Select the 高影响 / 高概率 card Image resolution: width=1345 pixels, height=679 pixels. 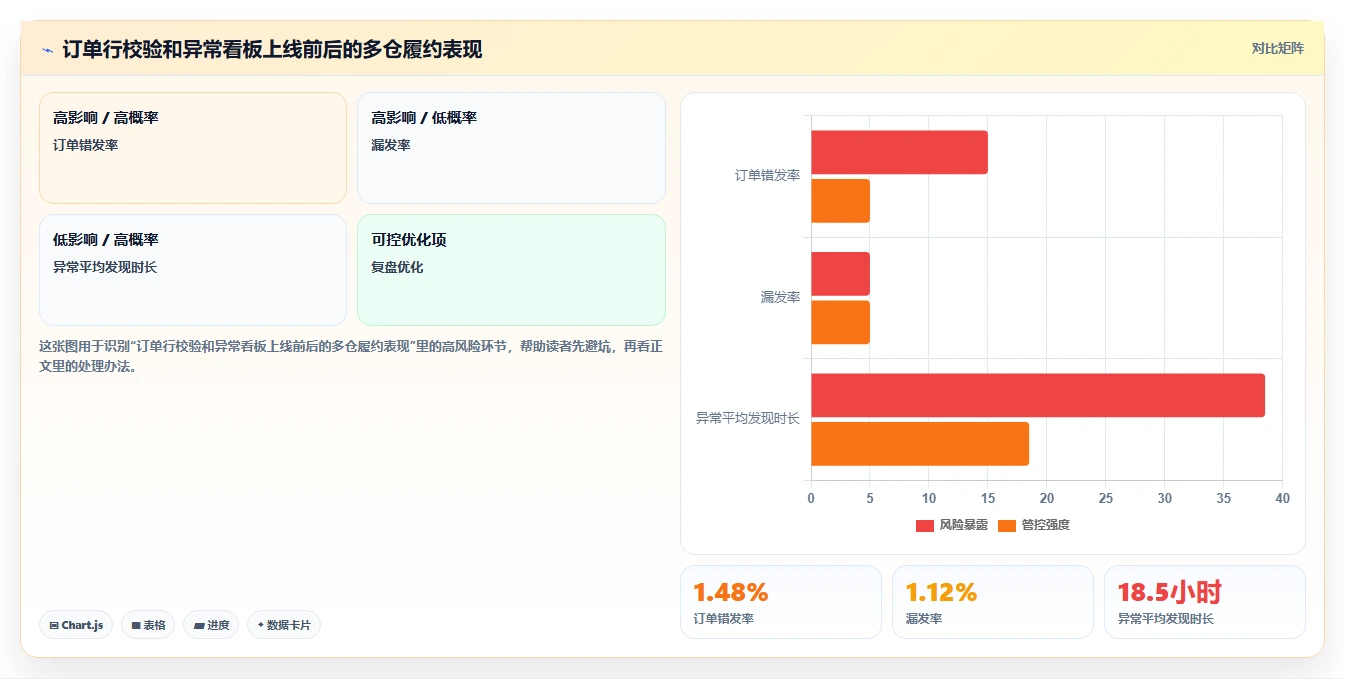[193, 148]
